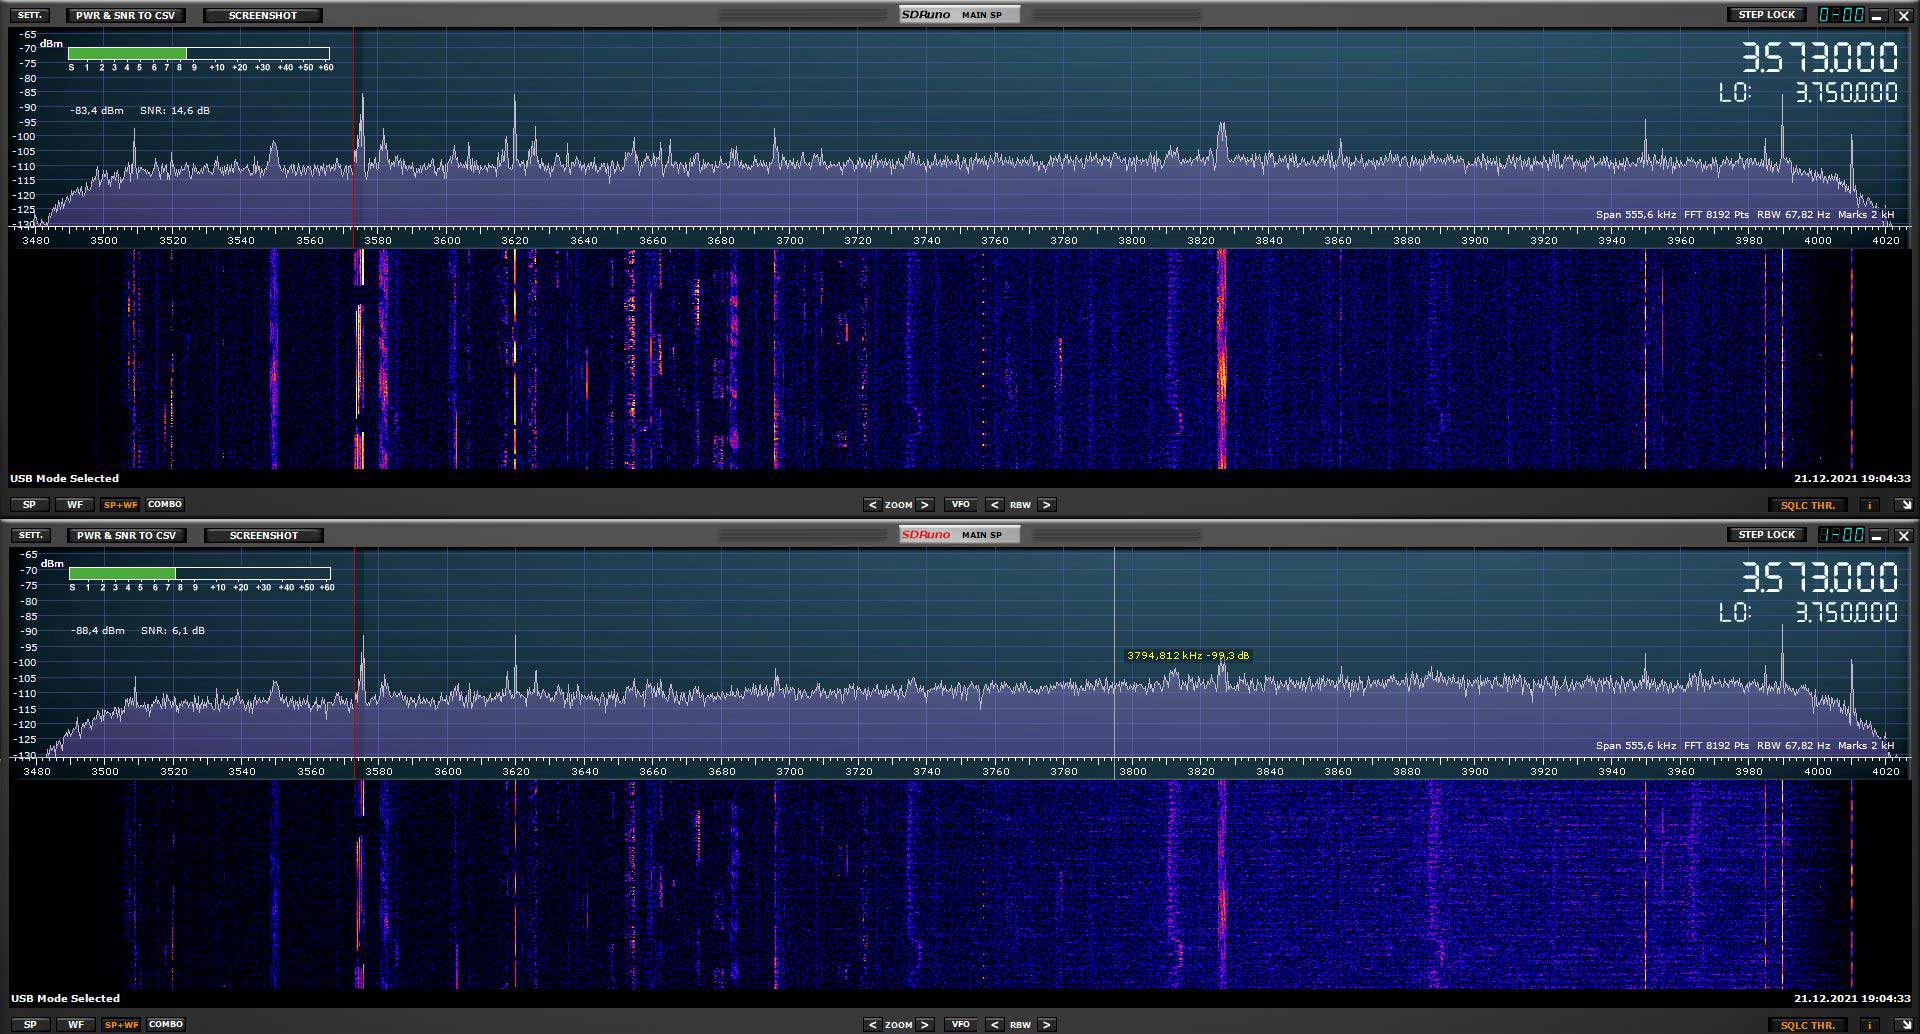The image size is (1920, 1034).
Task: Click '-83,4 dBm' power readout, top window
Action: coord(97,111)
